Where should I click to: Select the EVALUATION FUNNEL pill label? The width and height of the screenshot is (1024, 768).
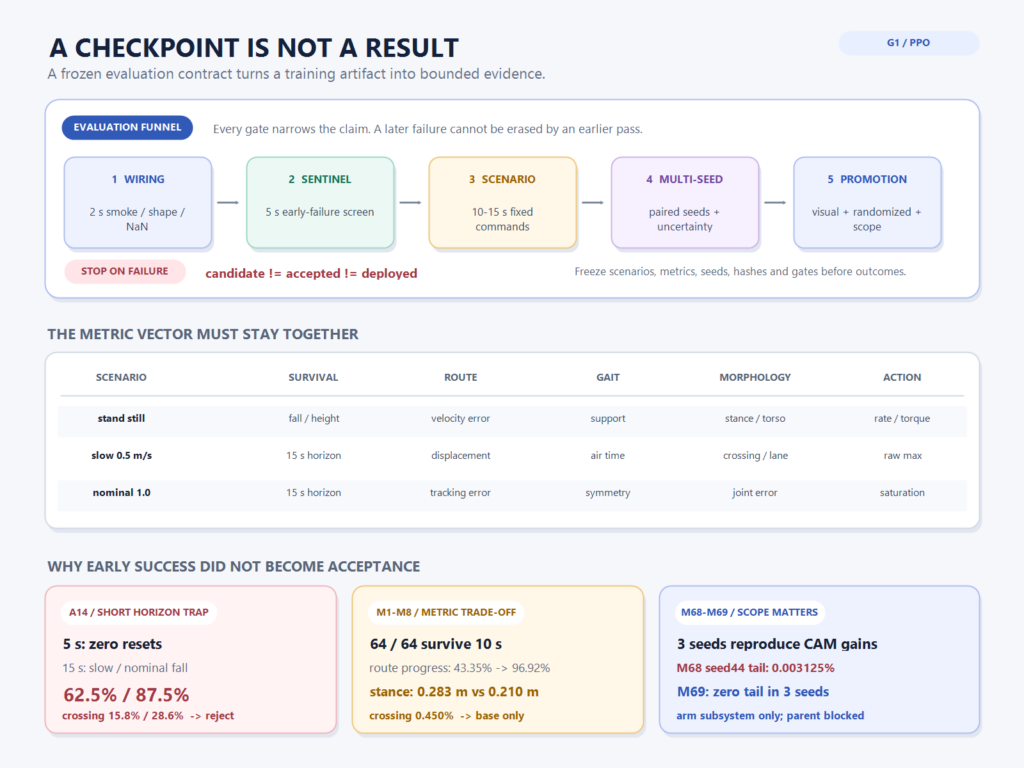coord(127,127)
